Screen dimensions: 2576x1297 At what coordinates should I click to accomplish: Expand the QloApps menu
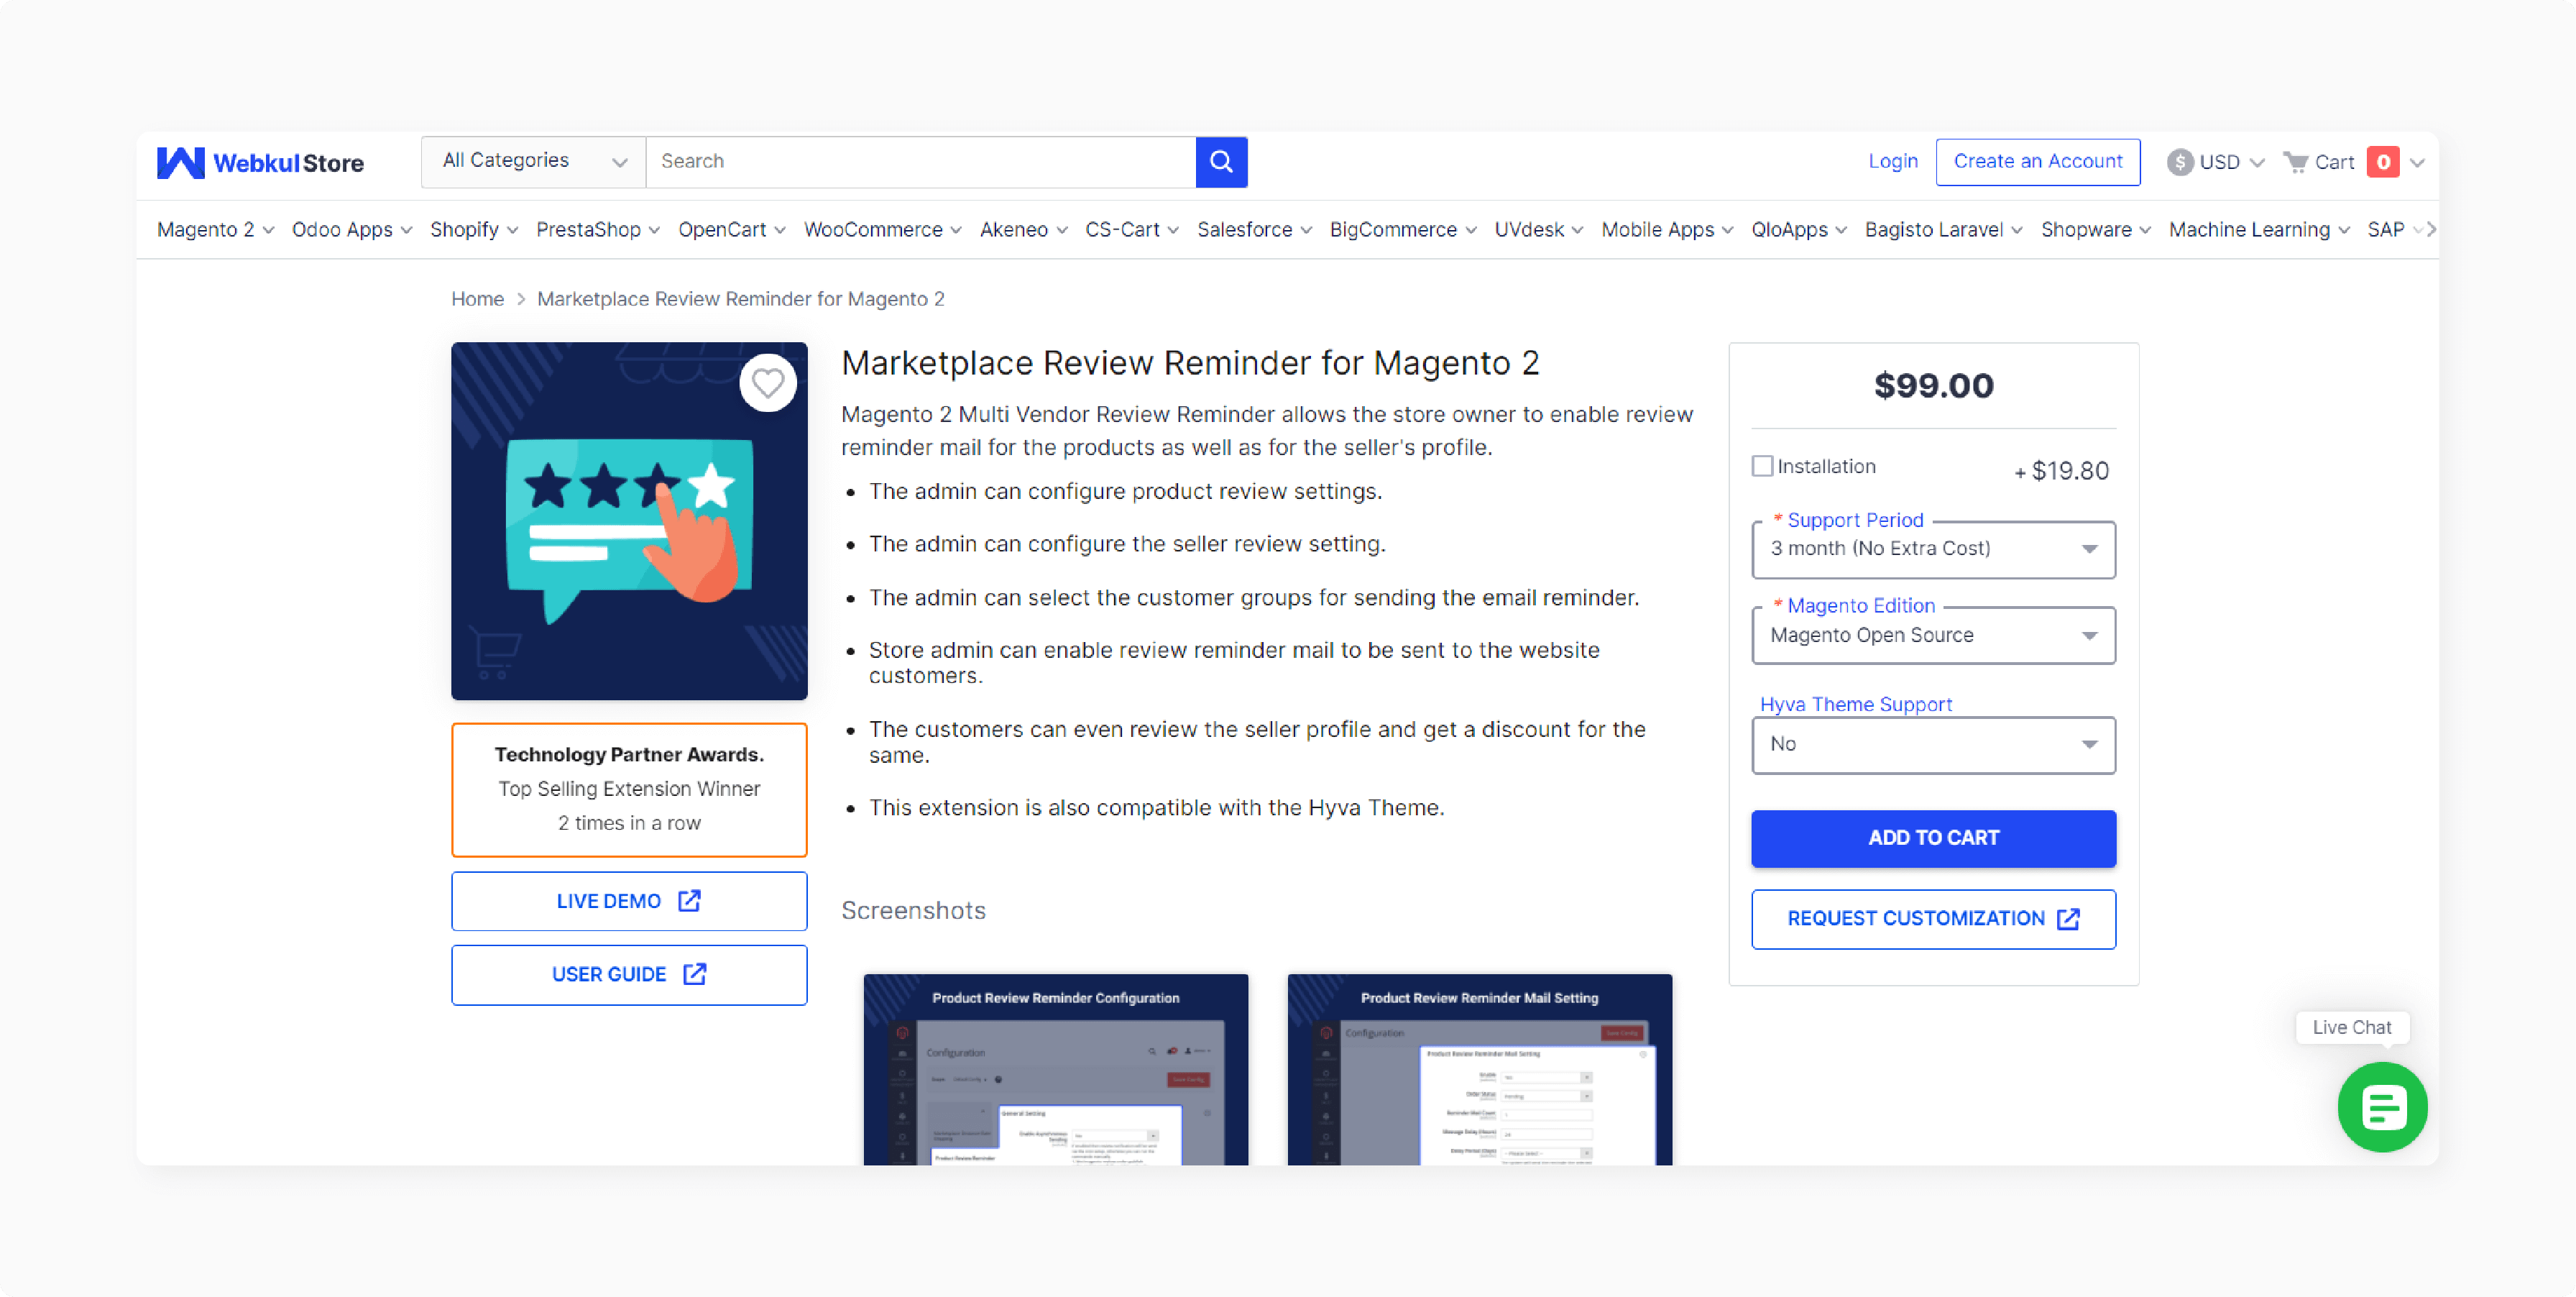point(1799,230)
